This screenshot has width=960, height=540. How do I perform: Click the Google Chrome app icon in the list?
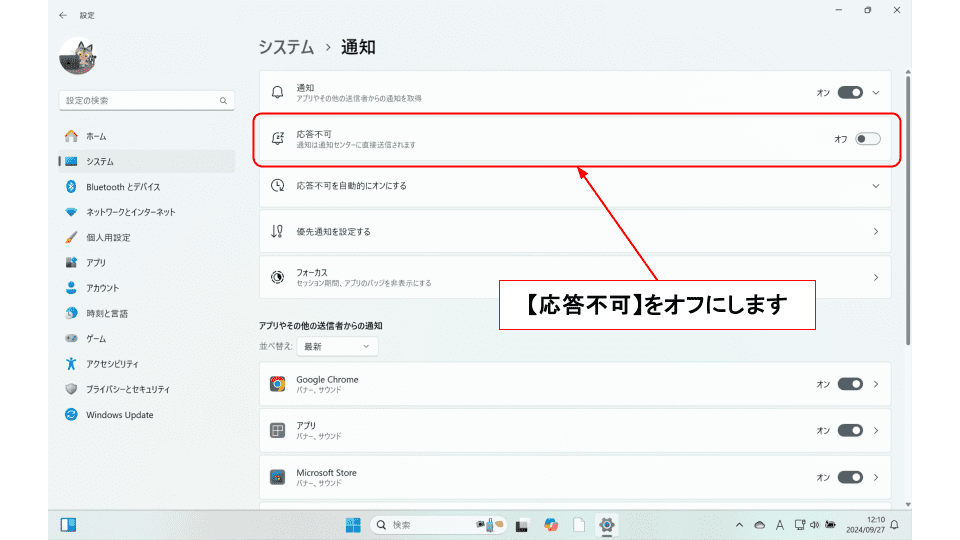278,384
